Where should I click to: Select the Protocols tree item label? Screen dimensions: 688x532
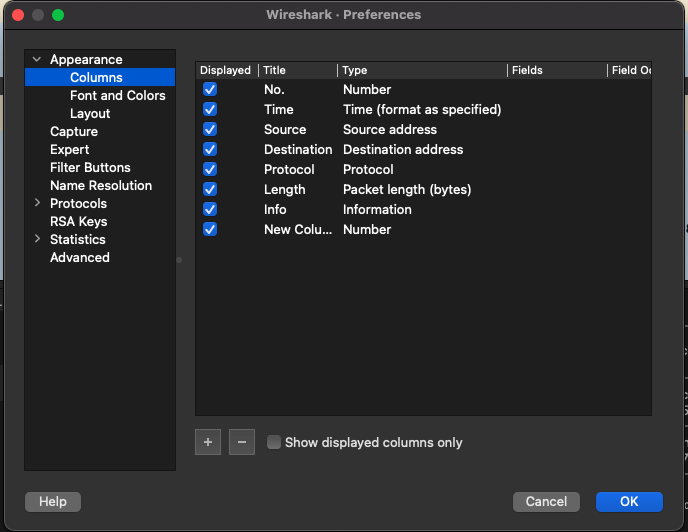coord(79,203)
